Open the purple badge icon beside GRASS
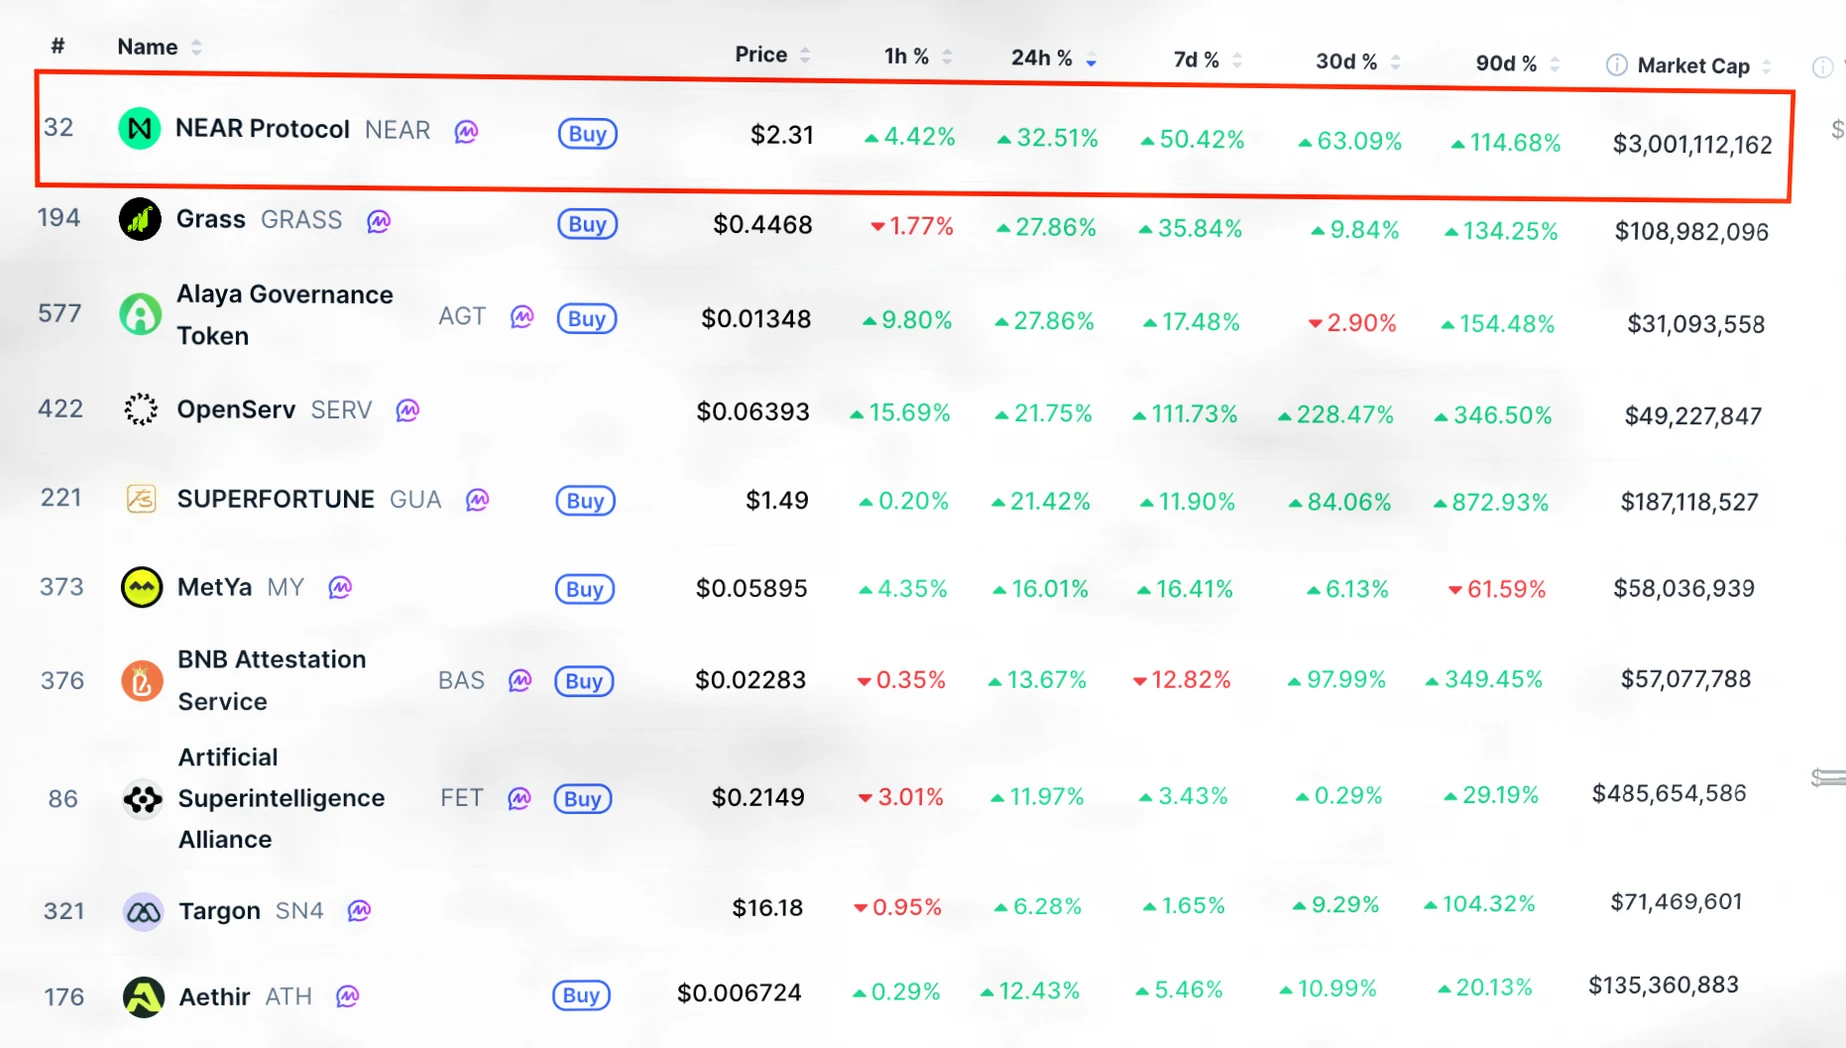 tap(378, 221)
